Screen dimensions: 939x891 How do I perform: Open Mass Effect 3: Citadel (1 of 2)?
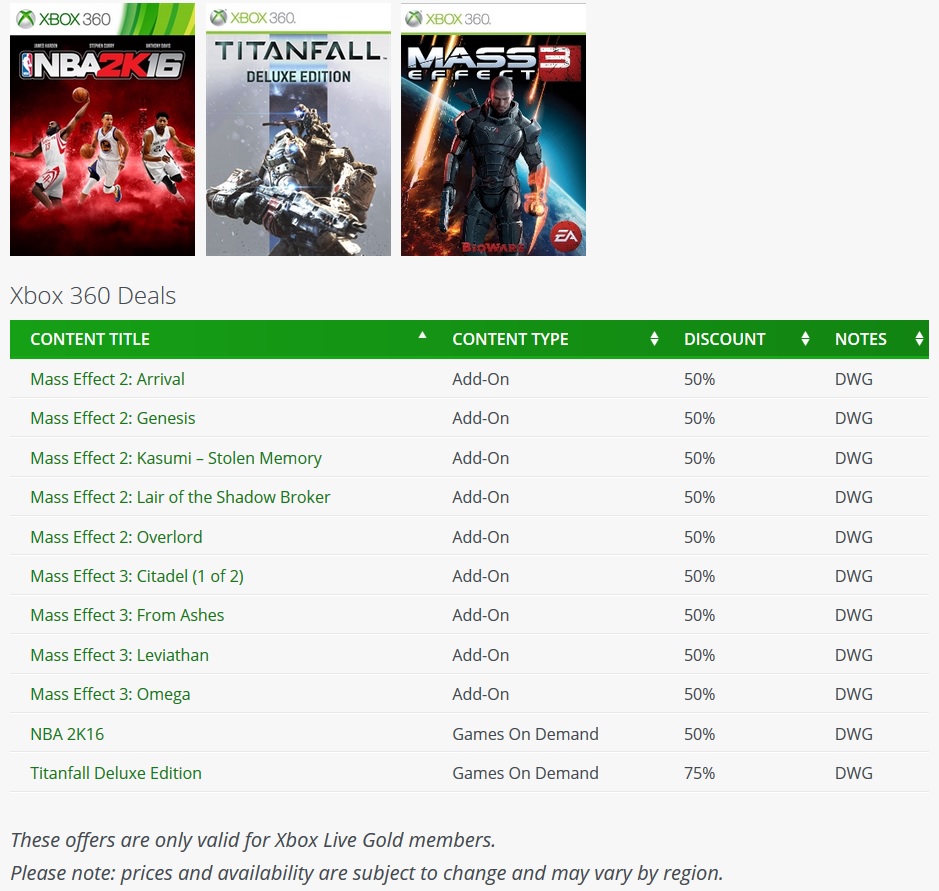click(137, 576)
